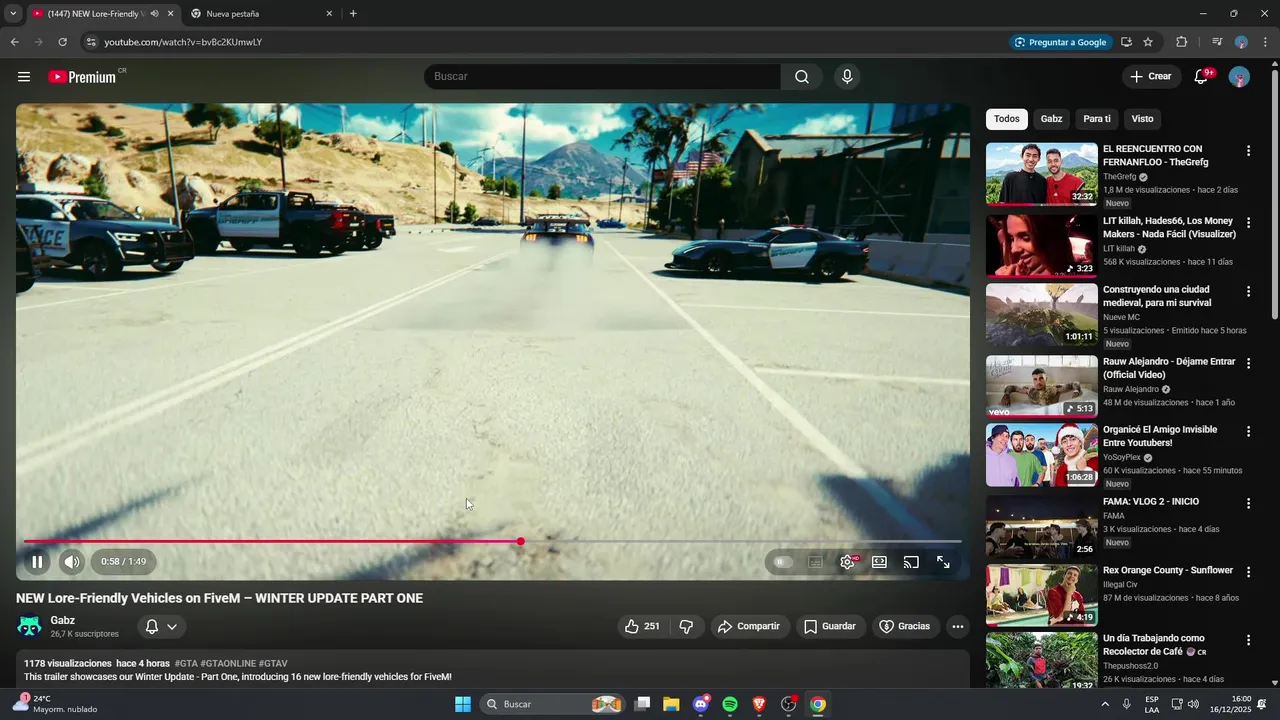Open tab search dropdown arrow
Image resolution: width=1280 pixels, height=720 pixels.
[x=13, y=14]
